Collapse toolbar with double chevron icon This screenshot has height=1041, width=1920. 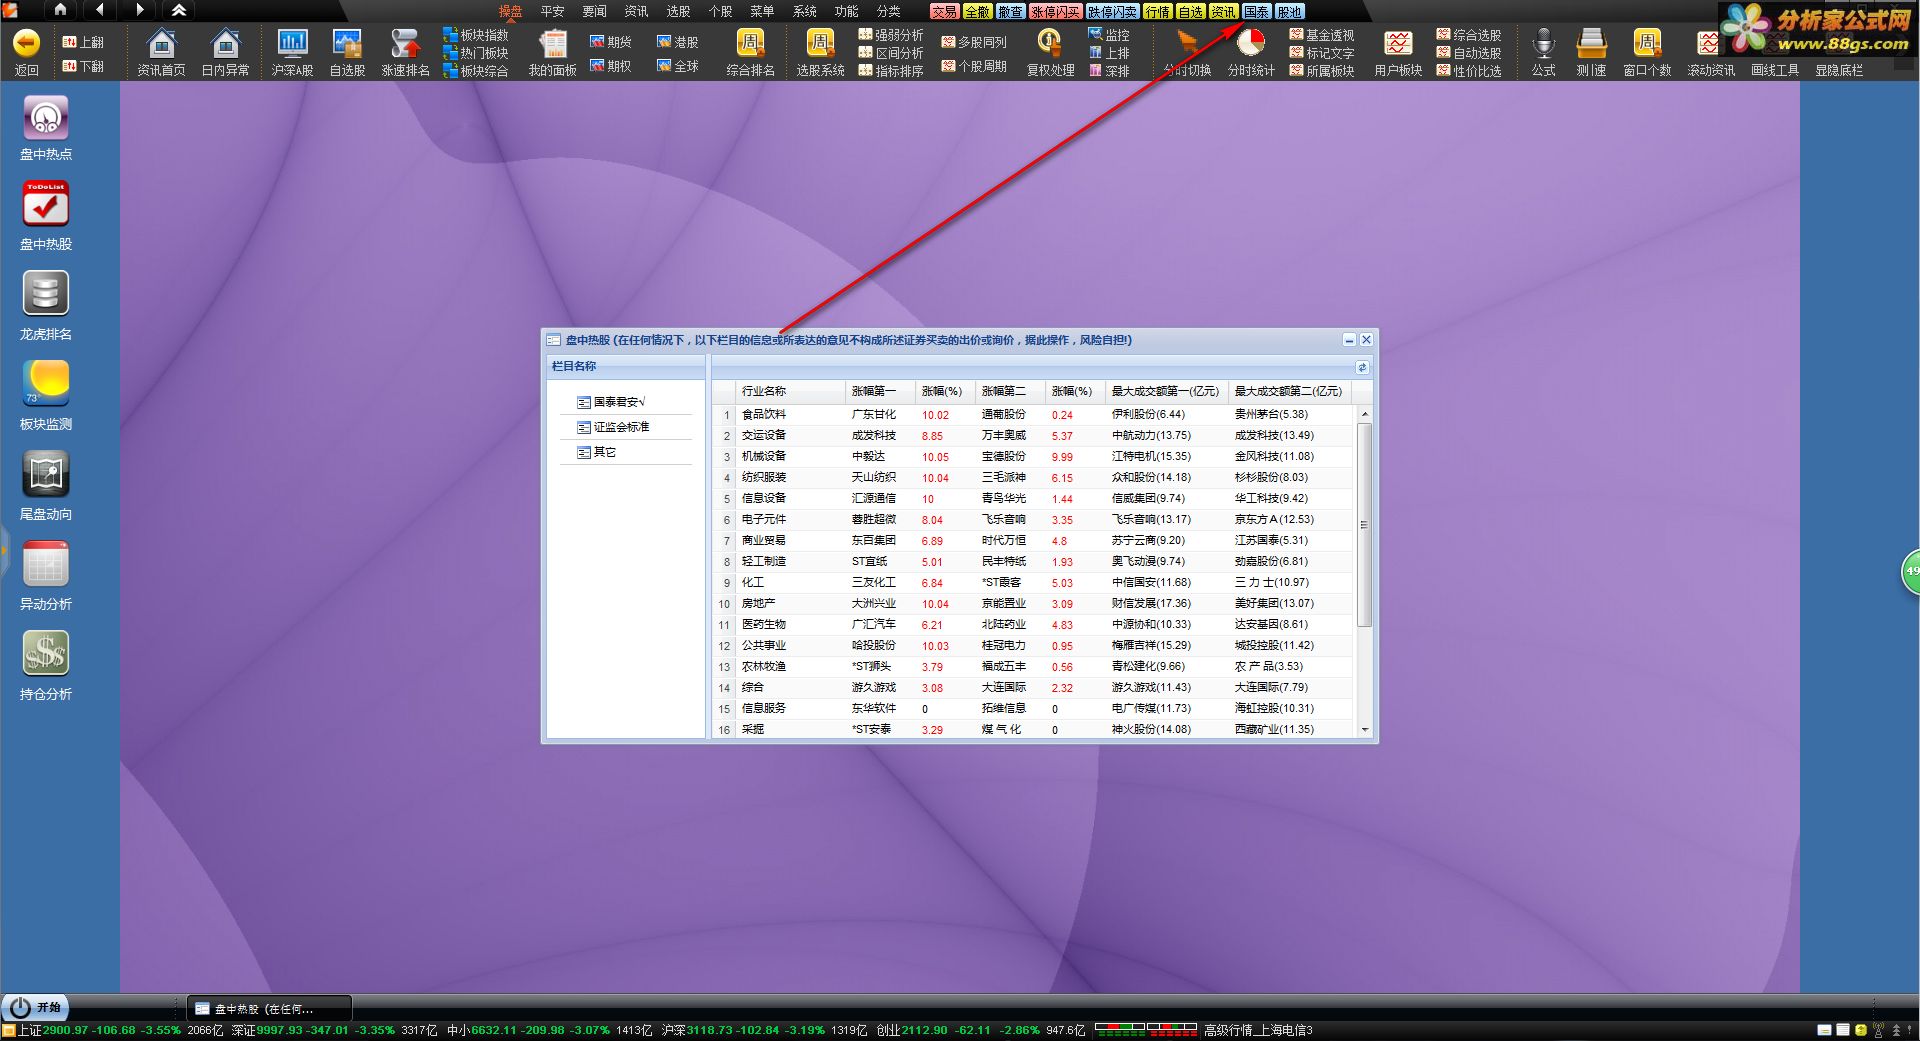[179, 10]
